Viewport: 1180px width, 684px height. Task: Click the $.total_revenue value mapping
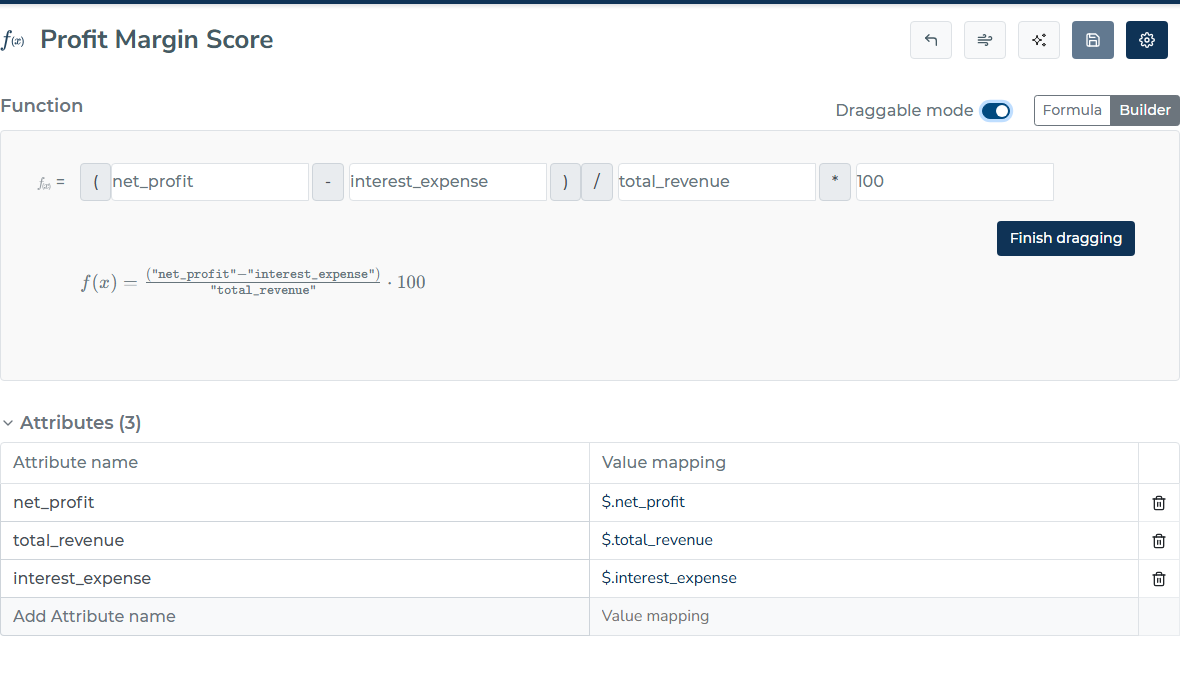tap(864, 540)
